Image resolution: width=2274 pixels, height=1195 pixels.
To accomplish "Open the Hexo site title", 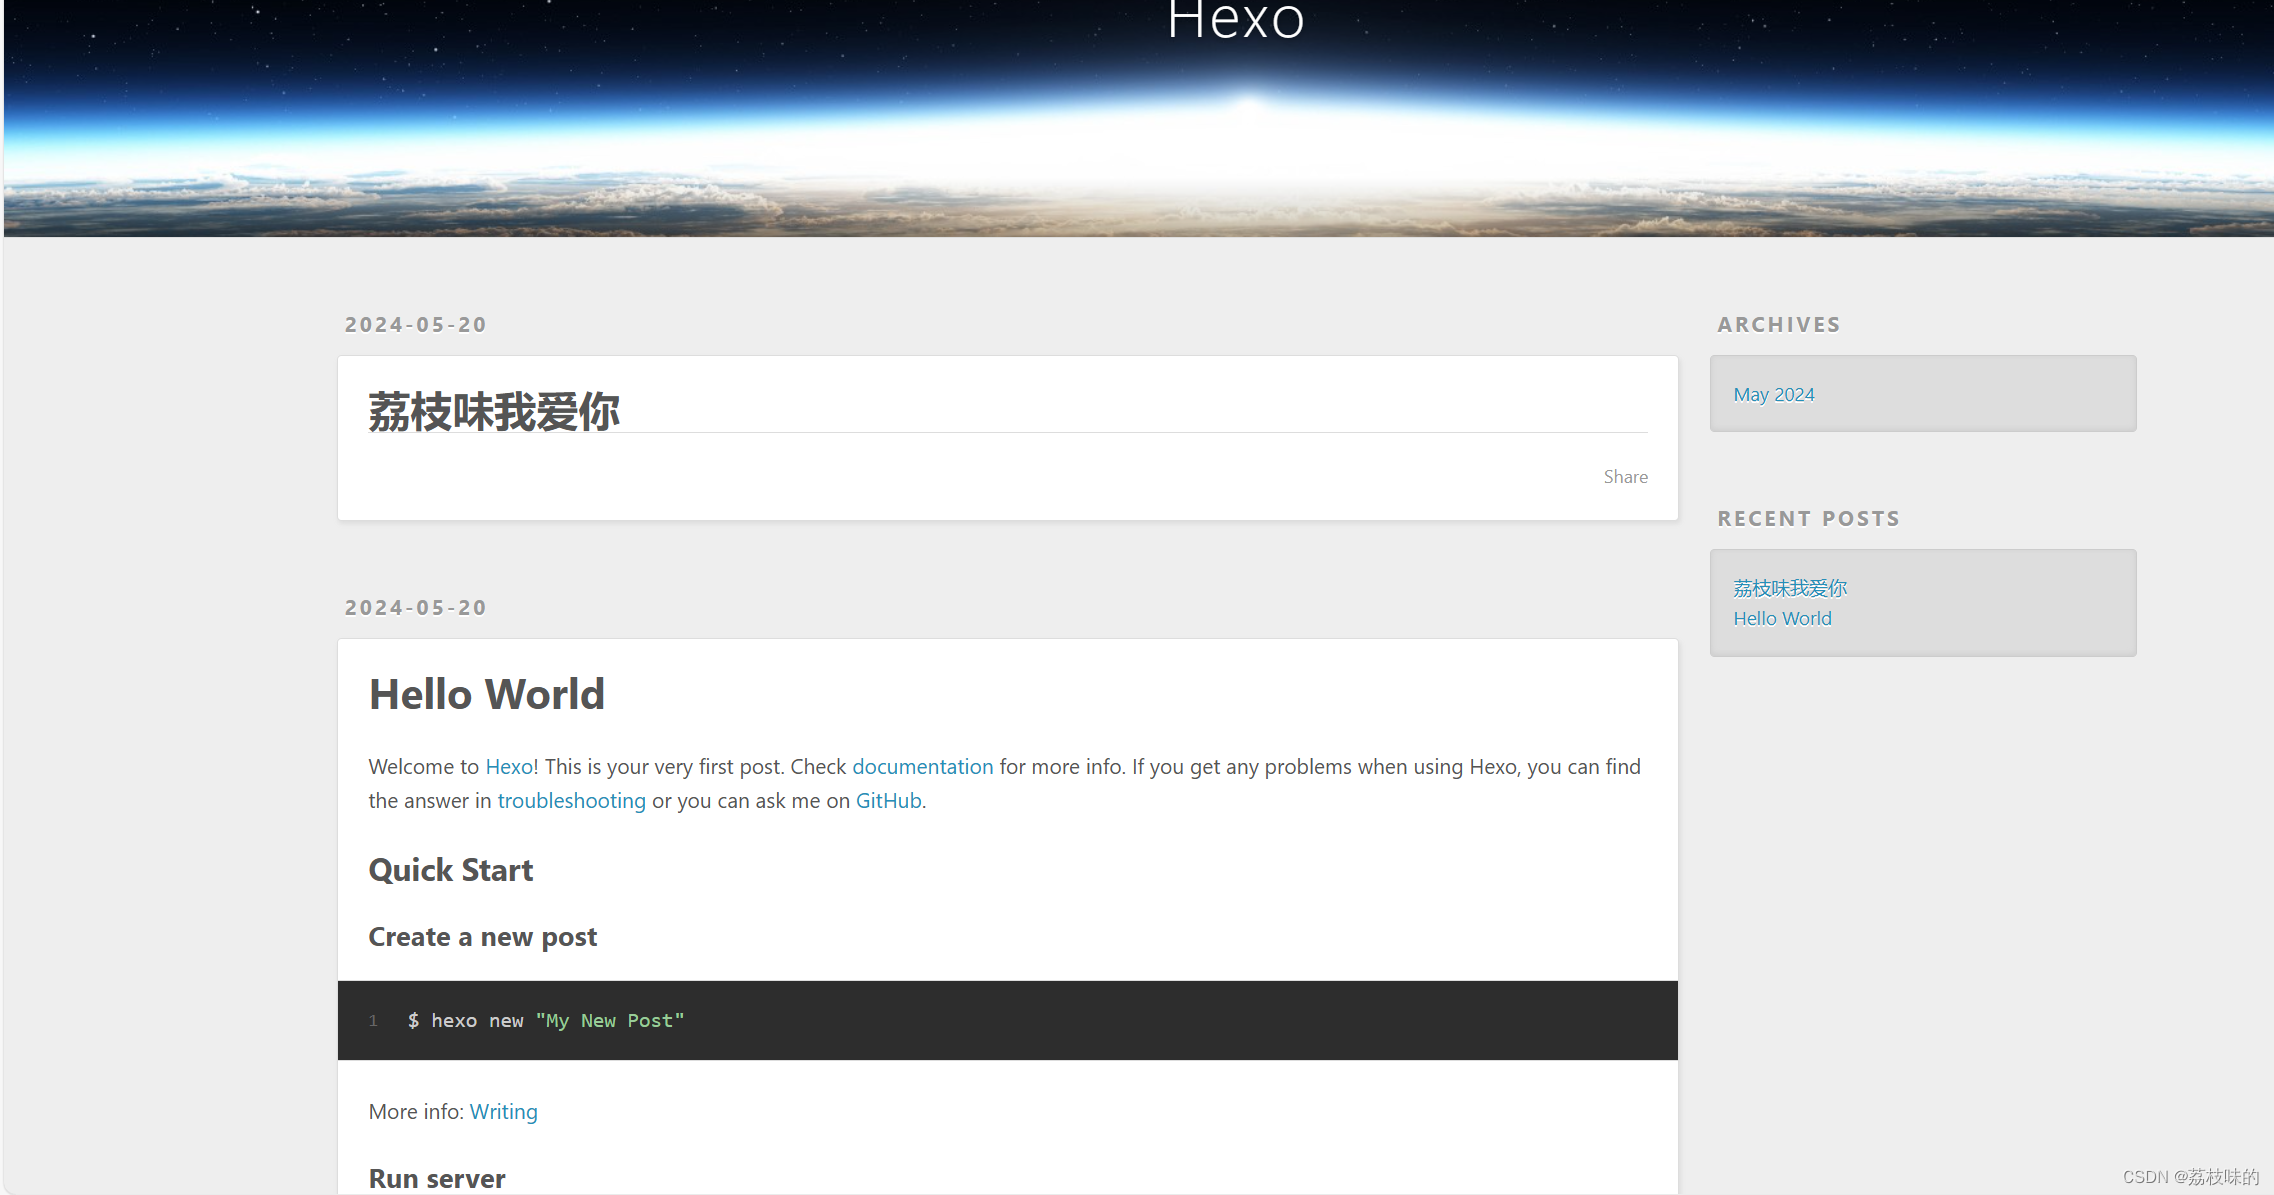I will [x=1236, y=19].
